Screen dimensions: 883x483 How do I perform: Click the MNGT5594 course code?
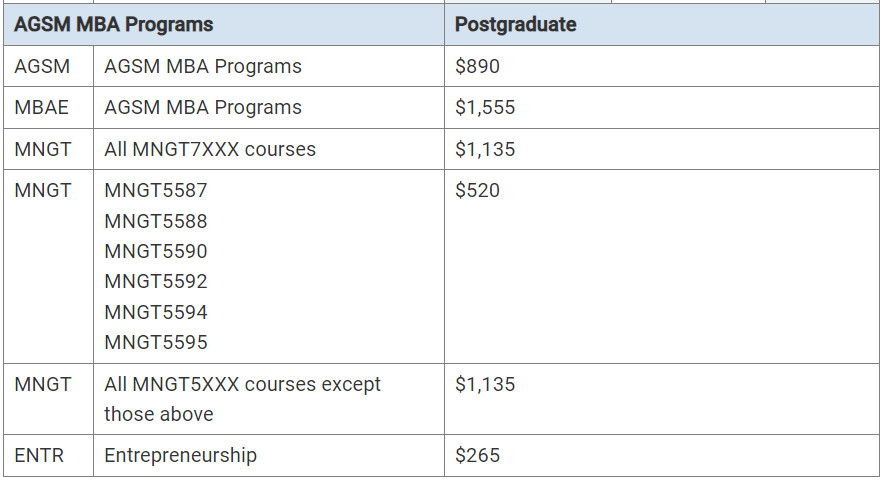[x=156, y=312]
